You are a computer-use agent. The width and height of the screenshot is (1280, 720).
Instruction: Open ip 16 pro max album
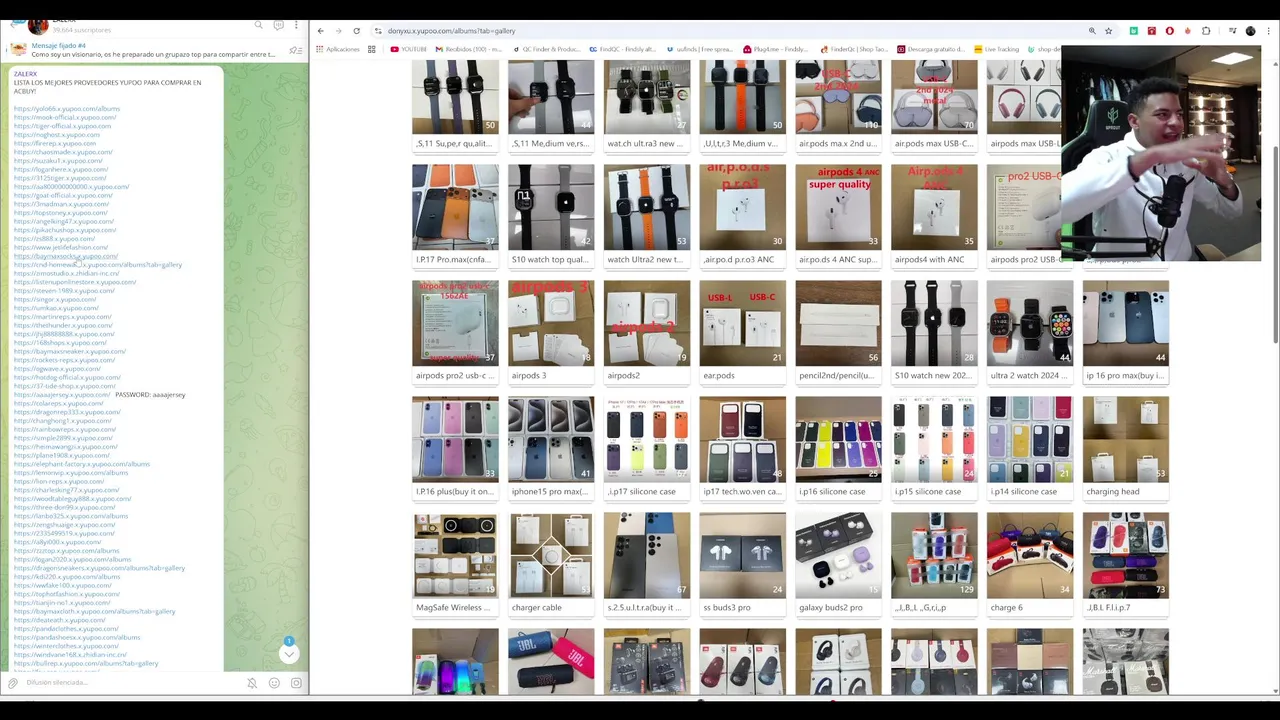click(x=1125, y=331)
